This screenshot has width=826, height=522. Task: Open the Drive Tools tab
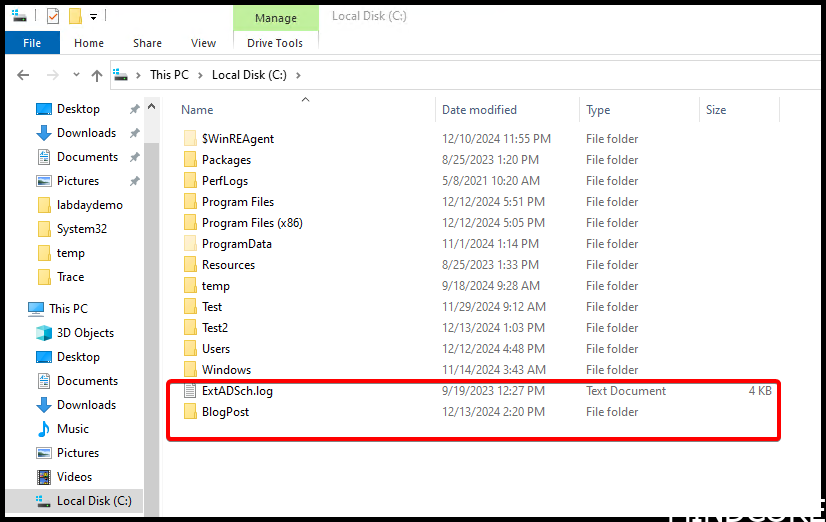(275, 43)
